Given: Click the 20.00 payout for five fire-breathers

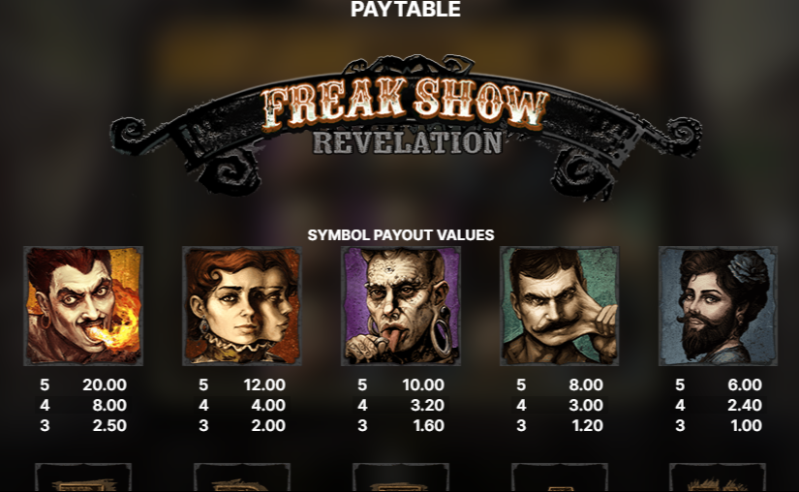Looking at the screenshot, I should 104,385.
